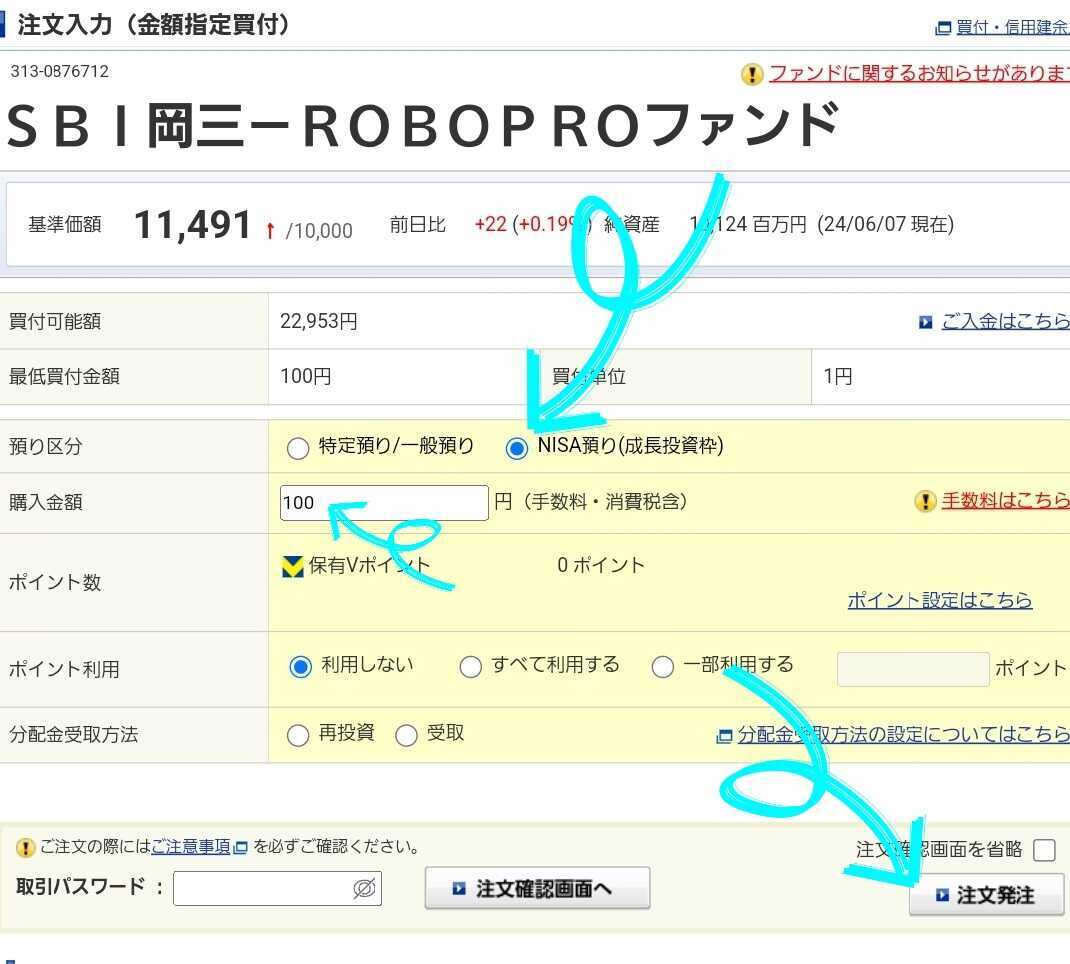1070x964 pixels.
Task: Check 注文確認画面を省略 checkbox
Action: point(1044,850)
